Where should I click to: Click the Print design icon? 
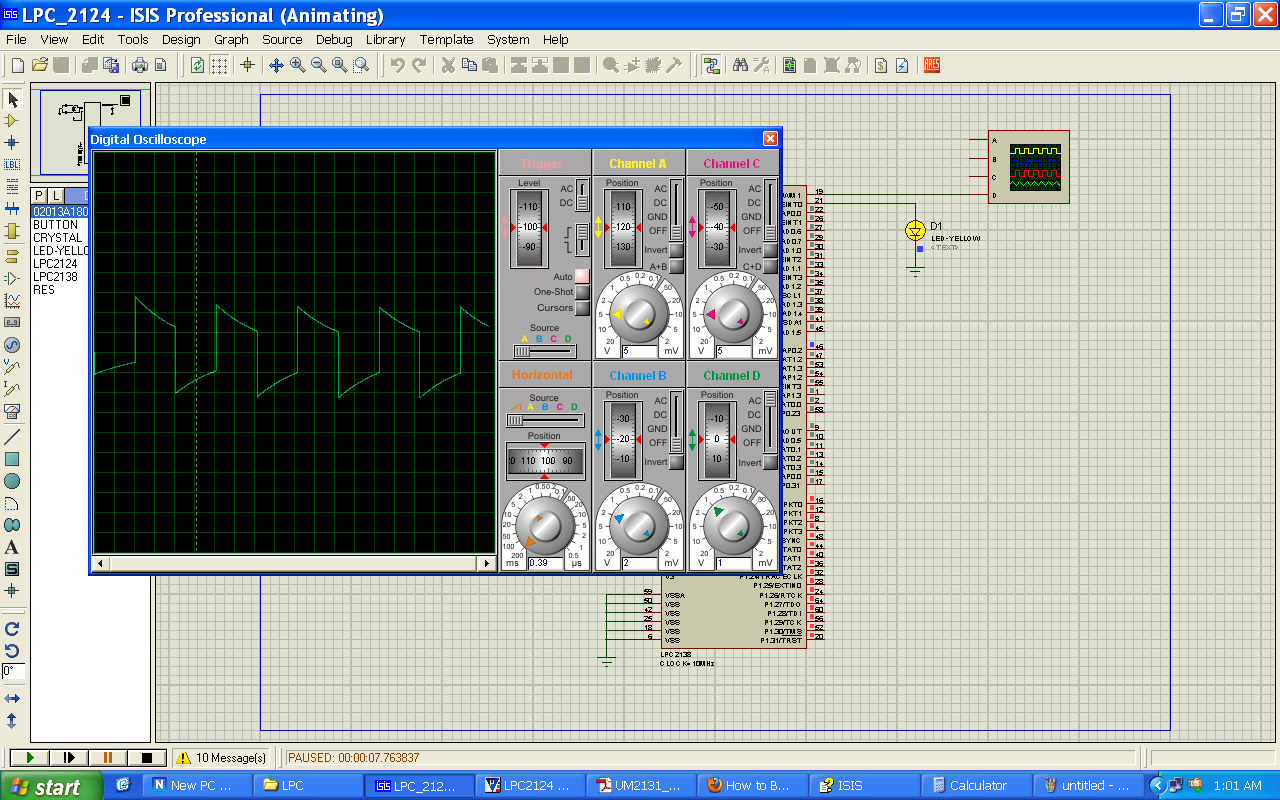(139, 66)
